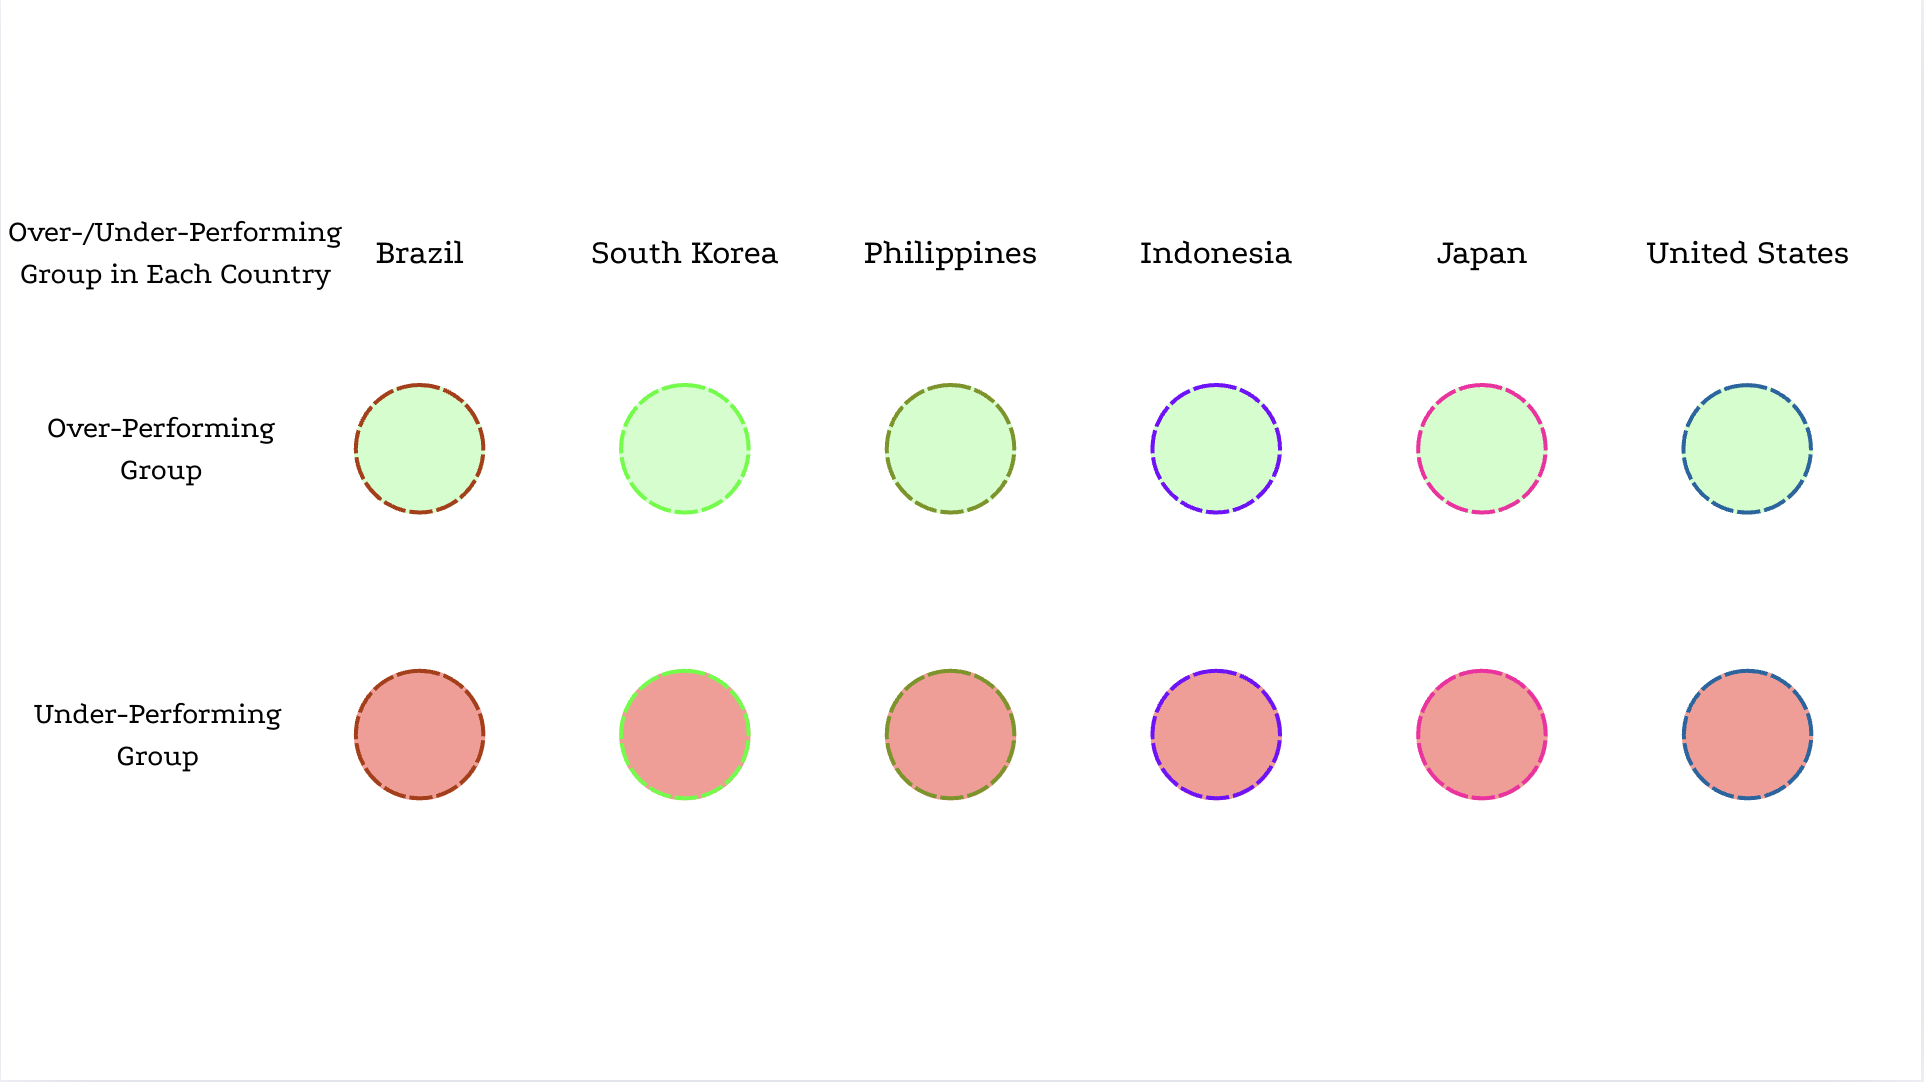
Task: Click the Over-Performing Group row label
Action: click(161, 449)
